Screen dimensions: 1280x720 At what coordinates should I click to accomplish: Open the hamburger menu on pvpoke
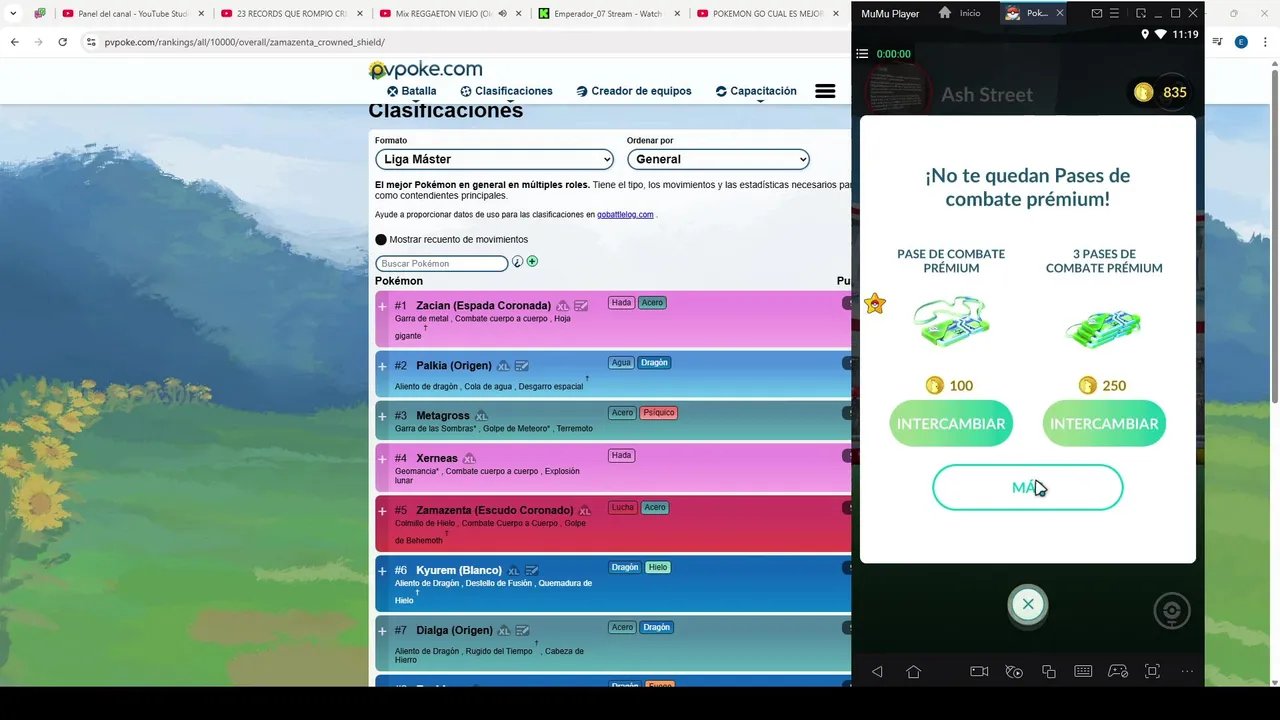coord(825,91)
